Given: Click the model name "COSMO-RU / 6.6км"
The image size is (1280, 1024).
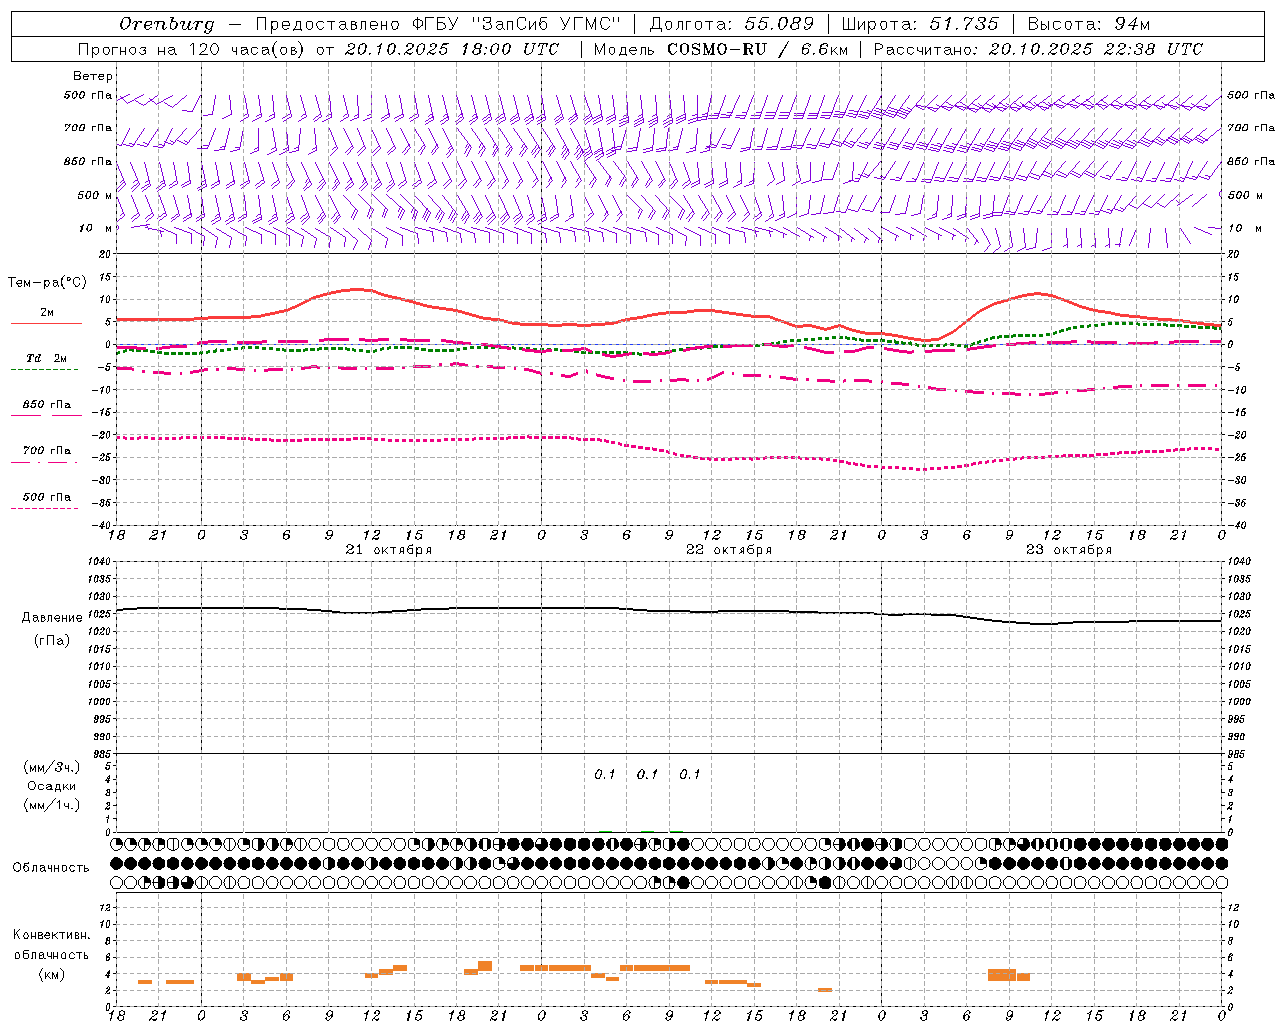Looking at the screenshot, I should coord(758,49).
